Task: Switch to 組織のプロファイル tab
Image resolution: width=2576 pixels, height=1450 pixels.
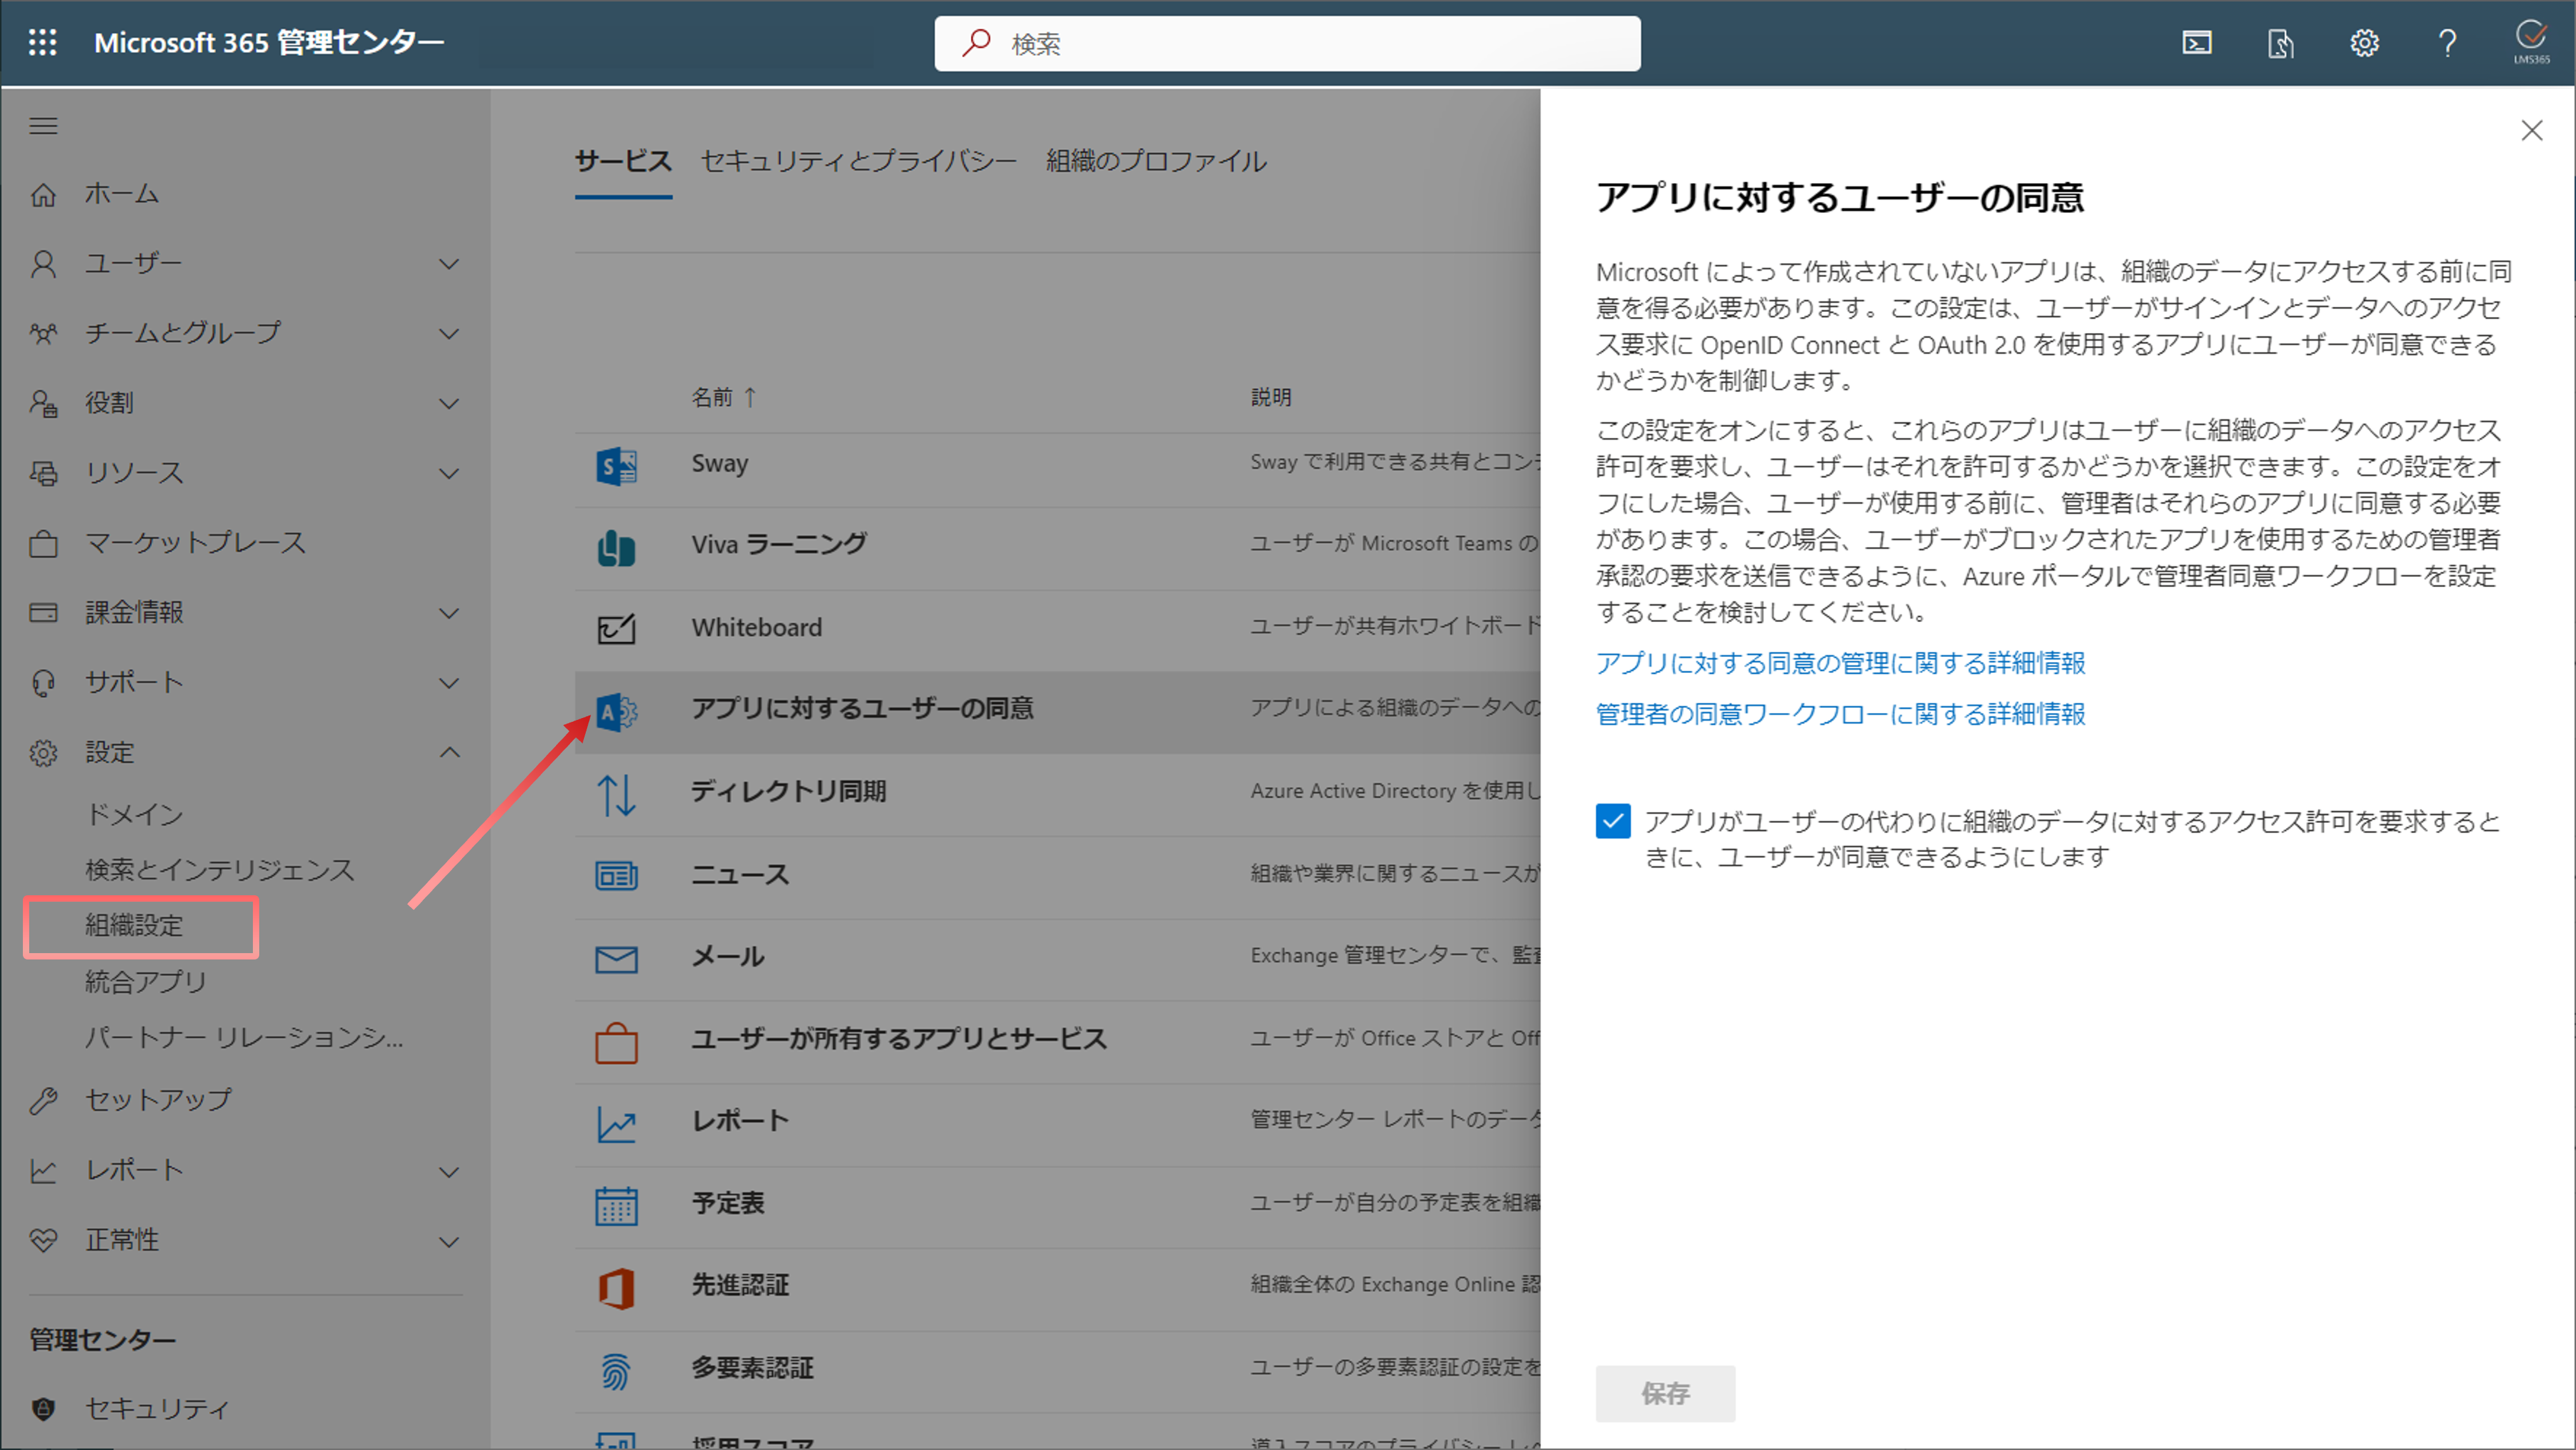Action: (1157, 161)
